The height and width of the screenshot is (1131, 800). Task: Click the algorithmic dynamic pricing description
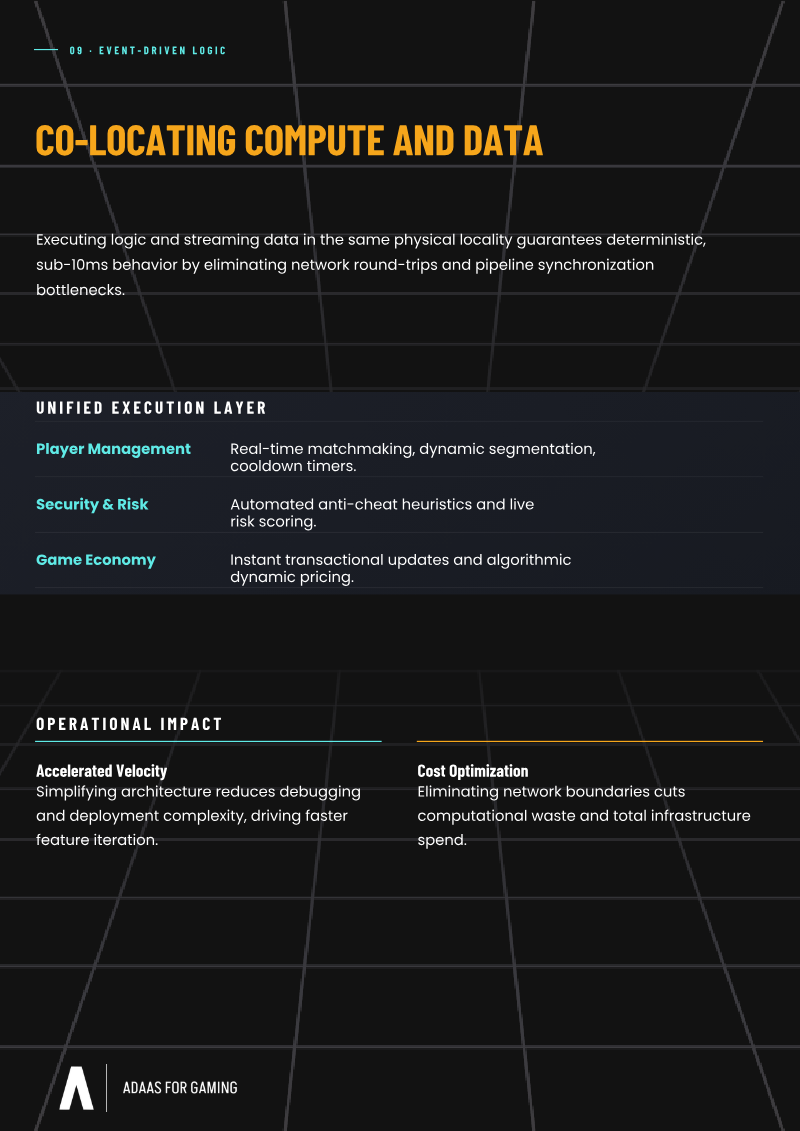click(400, 568)
